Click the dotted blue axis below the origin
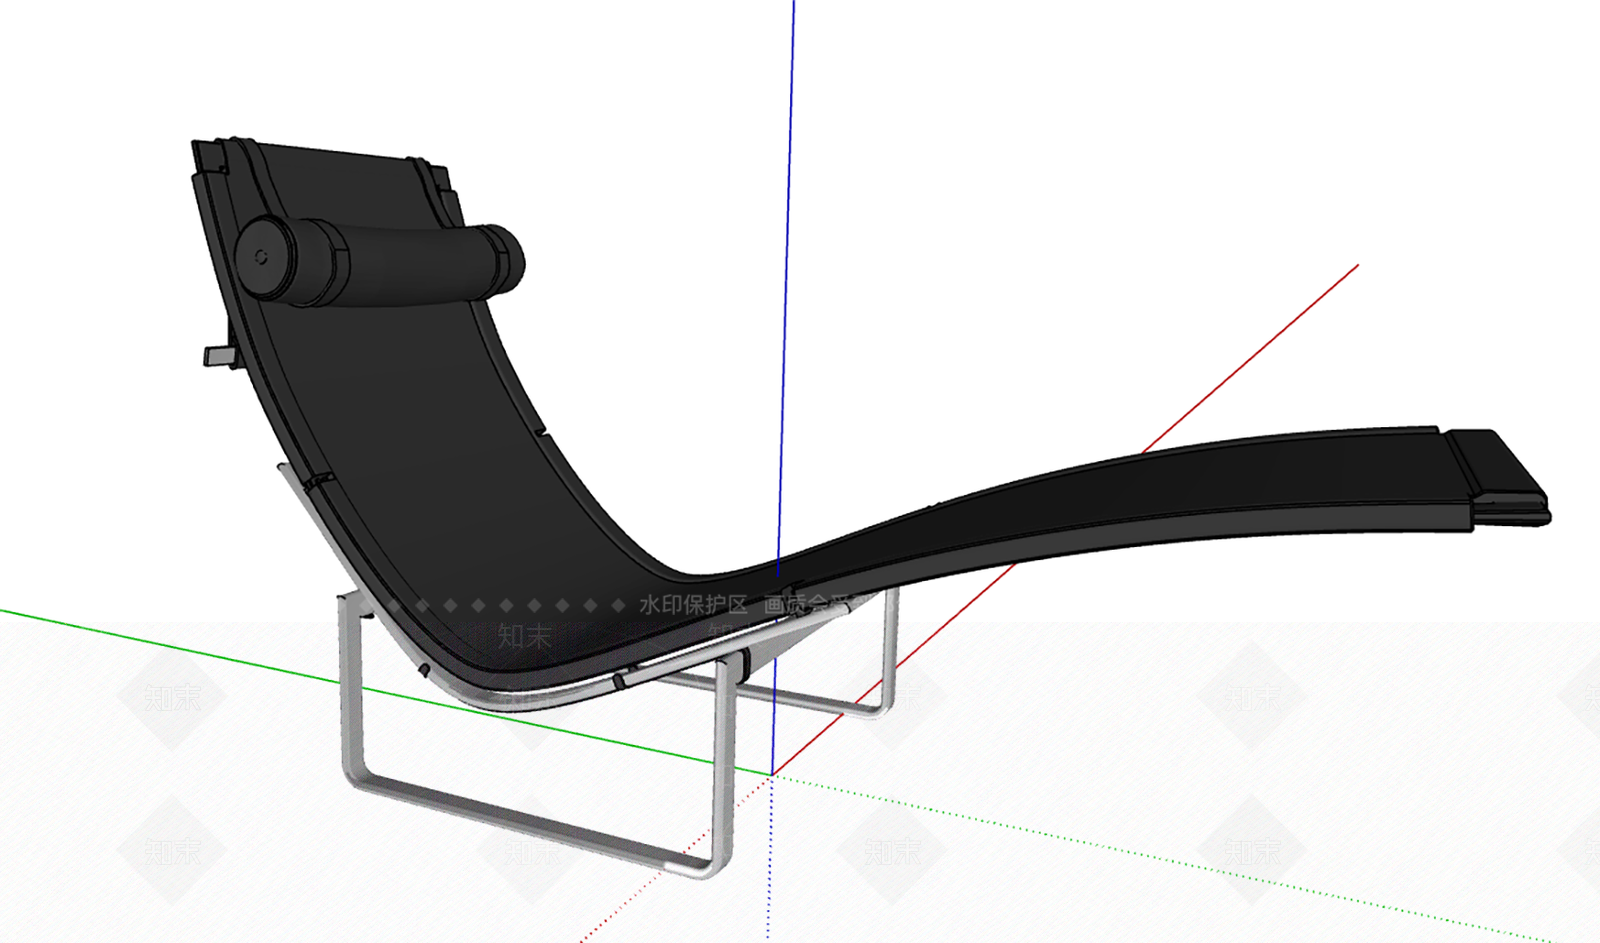This screenshot has width=1600, height=943. tap(770, 858)
